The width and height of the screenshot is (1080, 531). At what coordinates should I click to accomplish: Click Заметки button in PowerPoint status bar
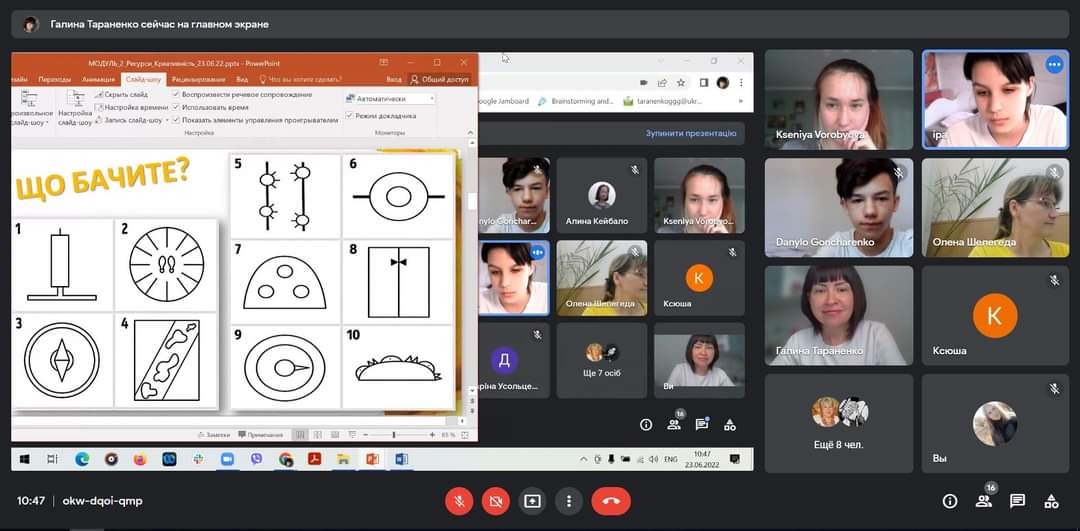(214, 435)
